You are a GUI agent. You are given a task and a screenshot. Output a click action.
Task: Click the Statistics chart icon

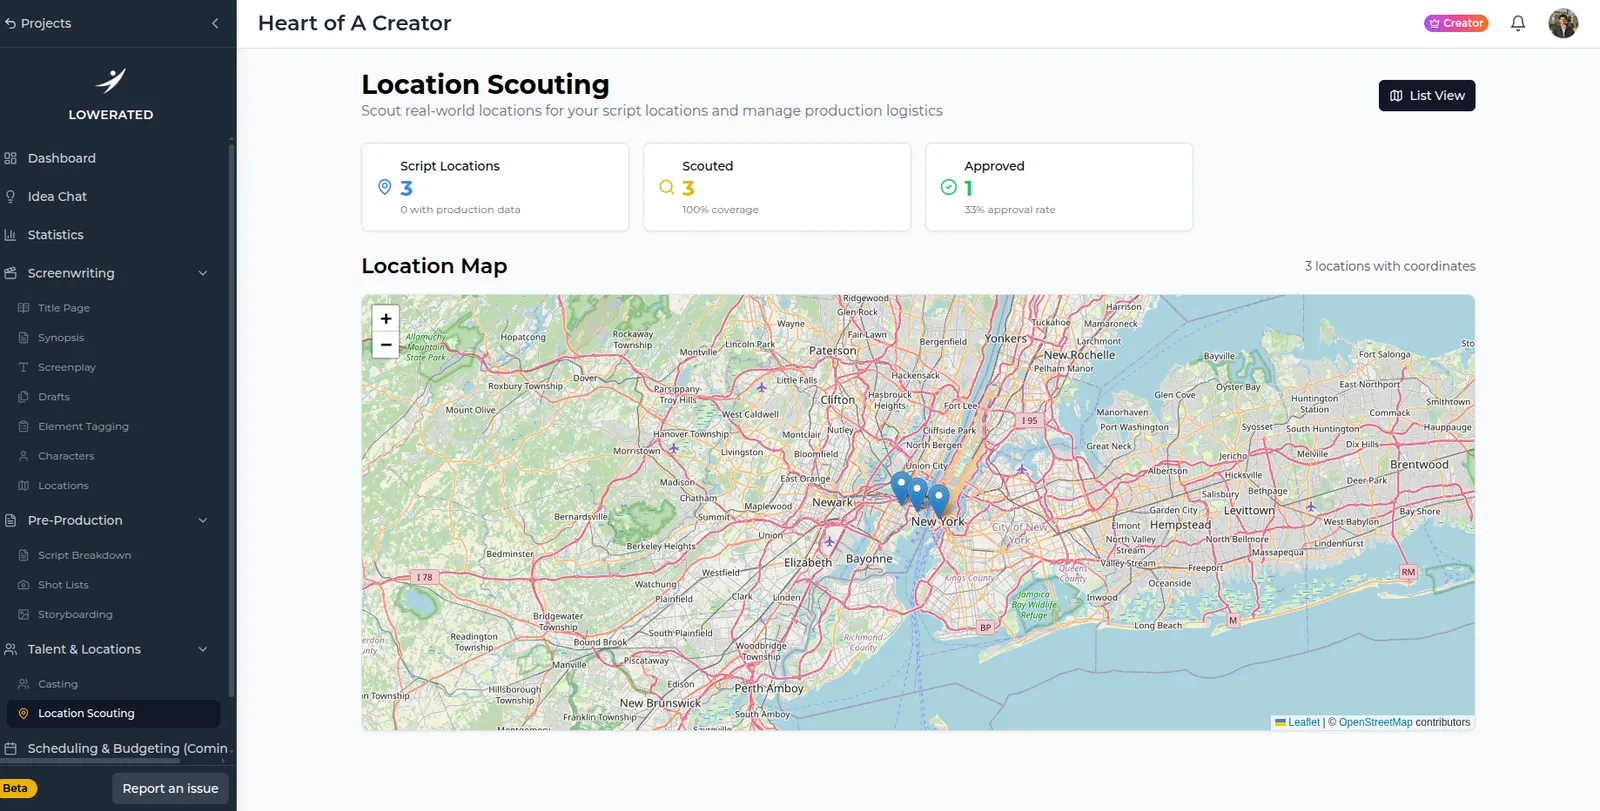(x=11, y=235)
